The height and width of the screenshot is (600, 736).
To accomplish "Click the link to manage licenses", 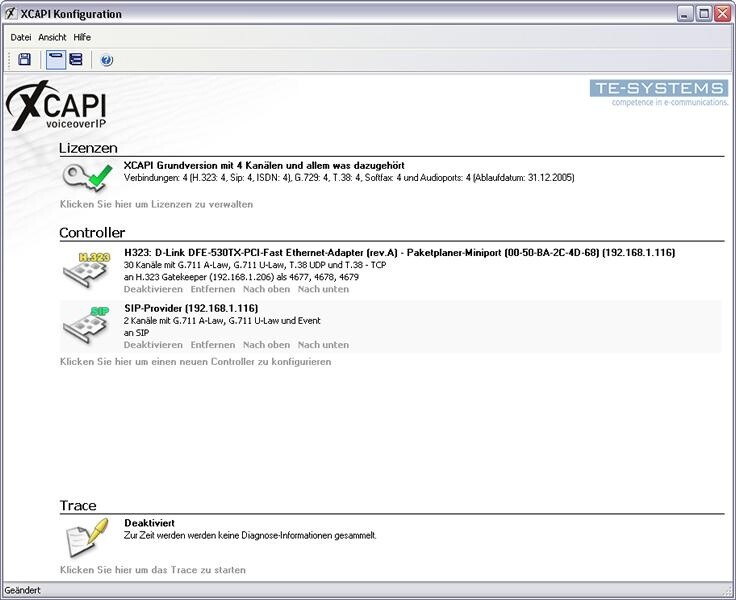I will click(x=156, y=204).
